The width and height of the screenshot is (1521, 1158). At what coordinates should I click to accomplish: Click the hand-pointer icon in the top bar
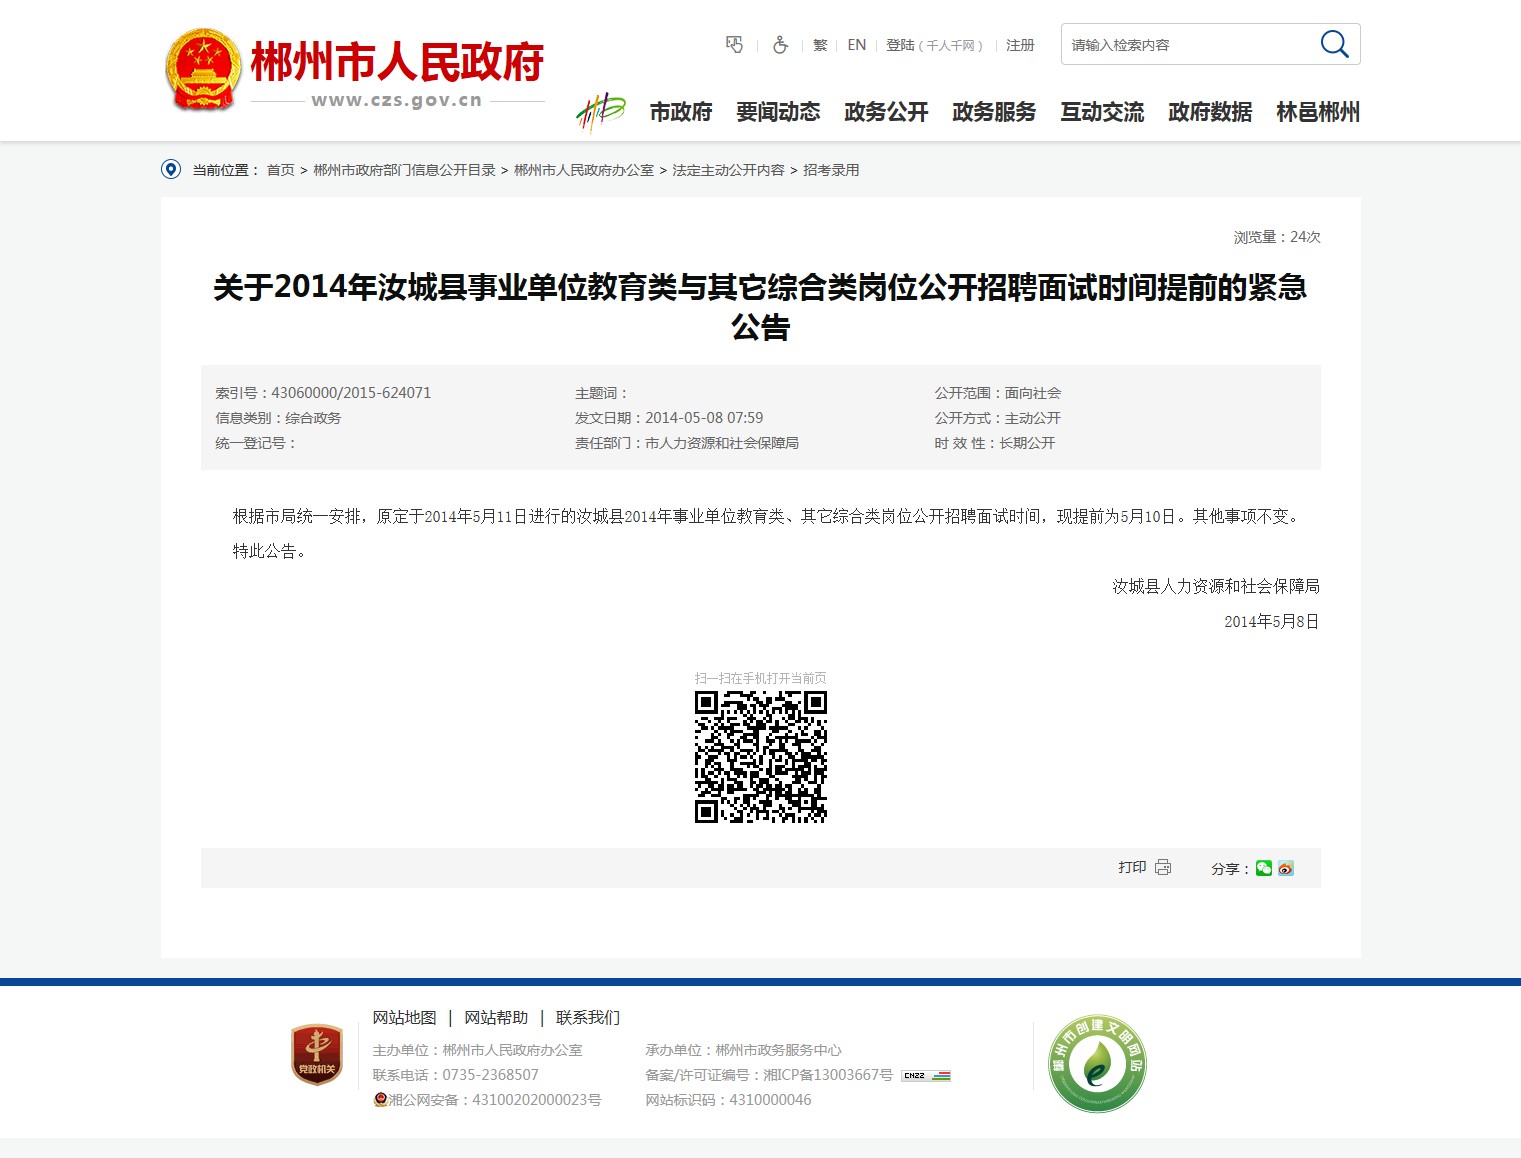[734, 45]
